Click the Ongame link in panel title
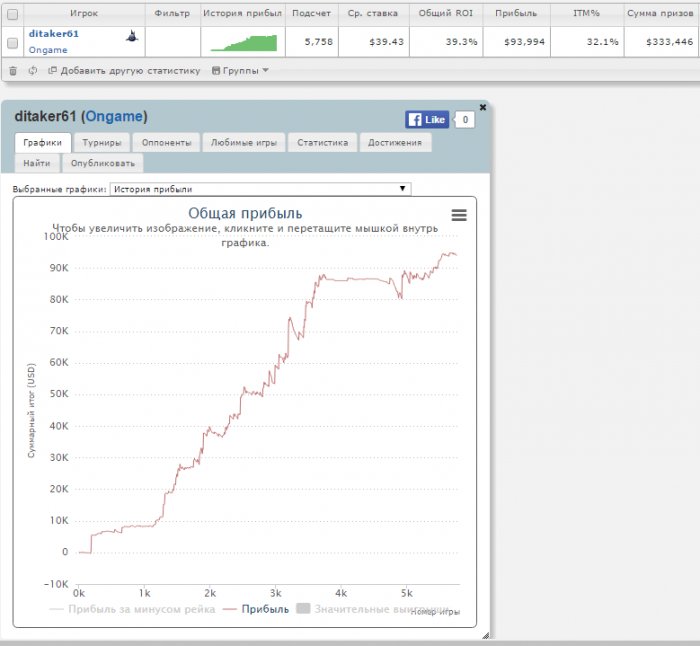This screenshot has width=700, height=646. point(114,117)
